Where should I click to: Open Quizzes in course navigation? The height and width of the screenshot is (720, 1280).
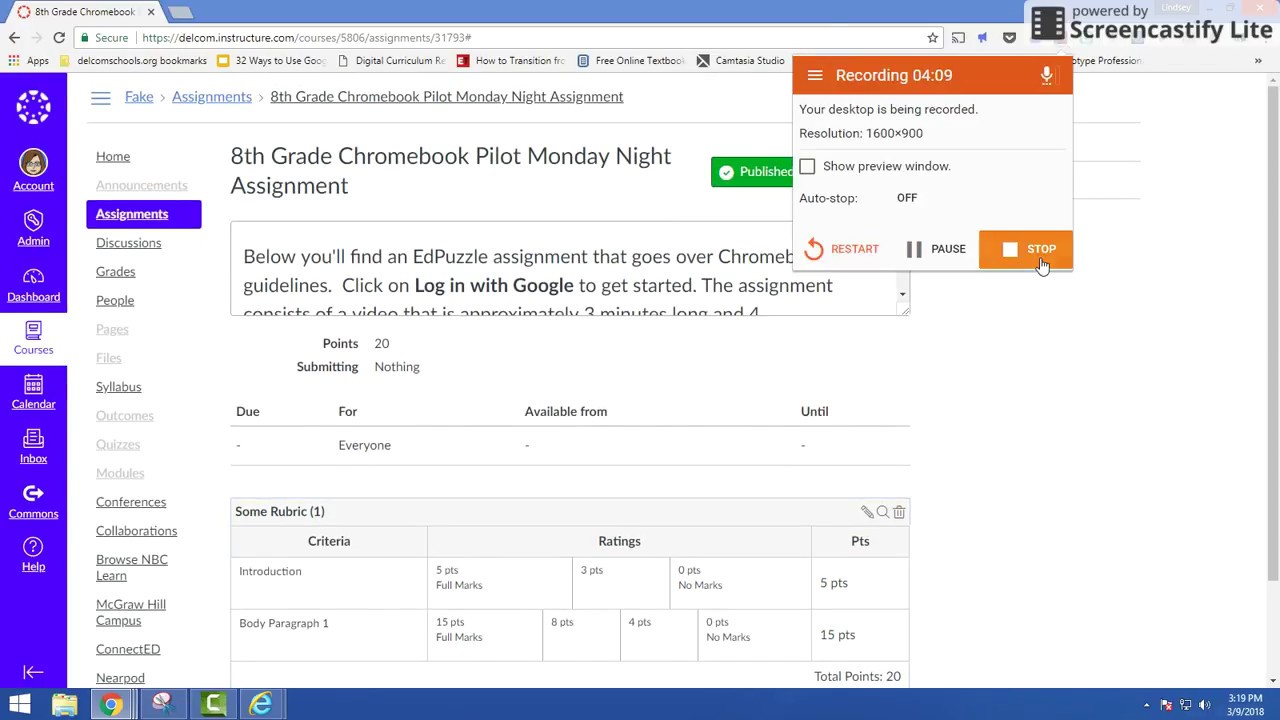(118, 444)
